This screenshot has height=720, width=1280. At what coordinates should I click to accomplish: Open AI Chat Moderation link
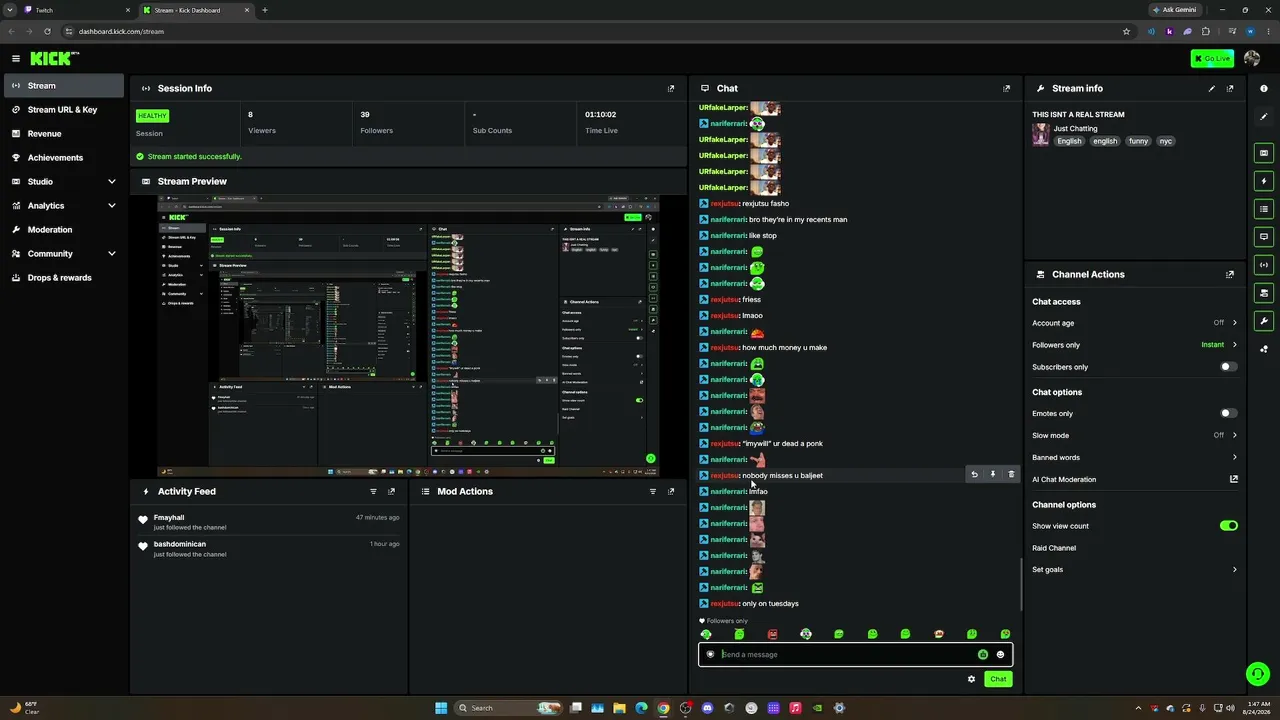1135,480
